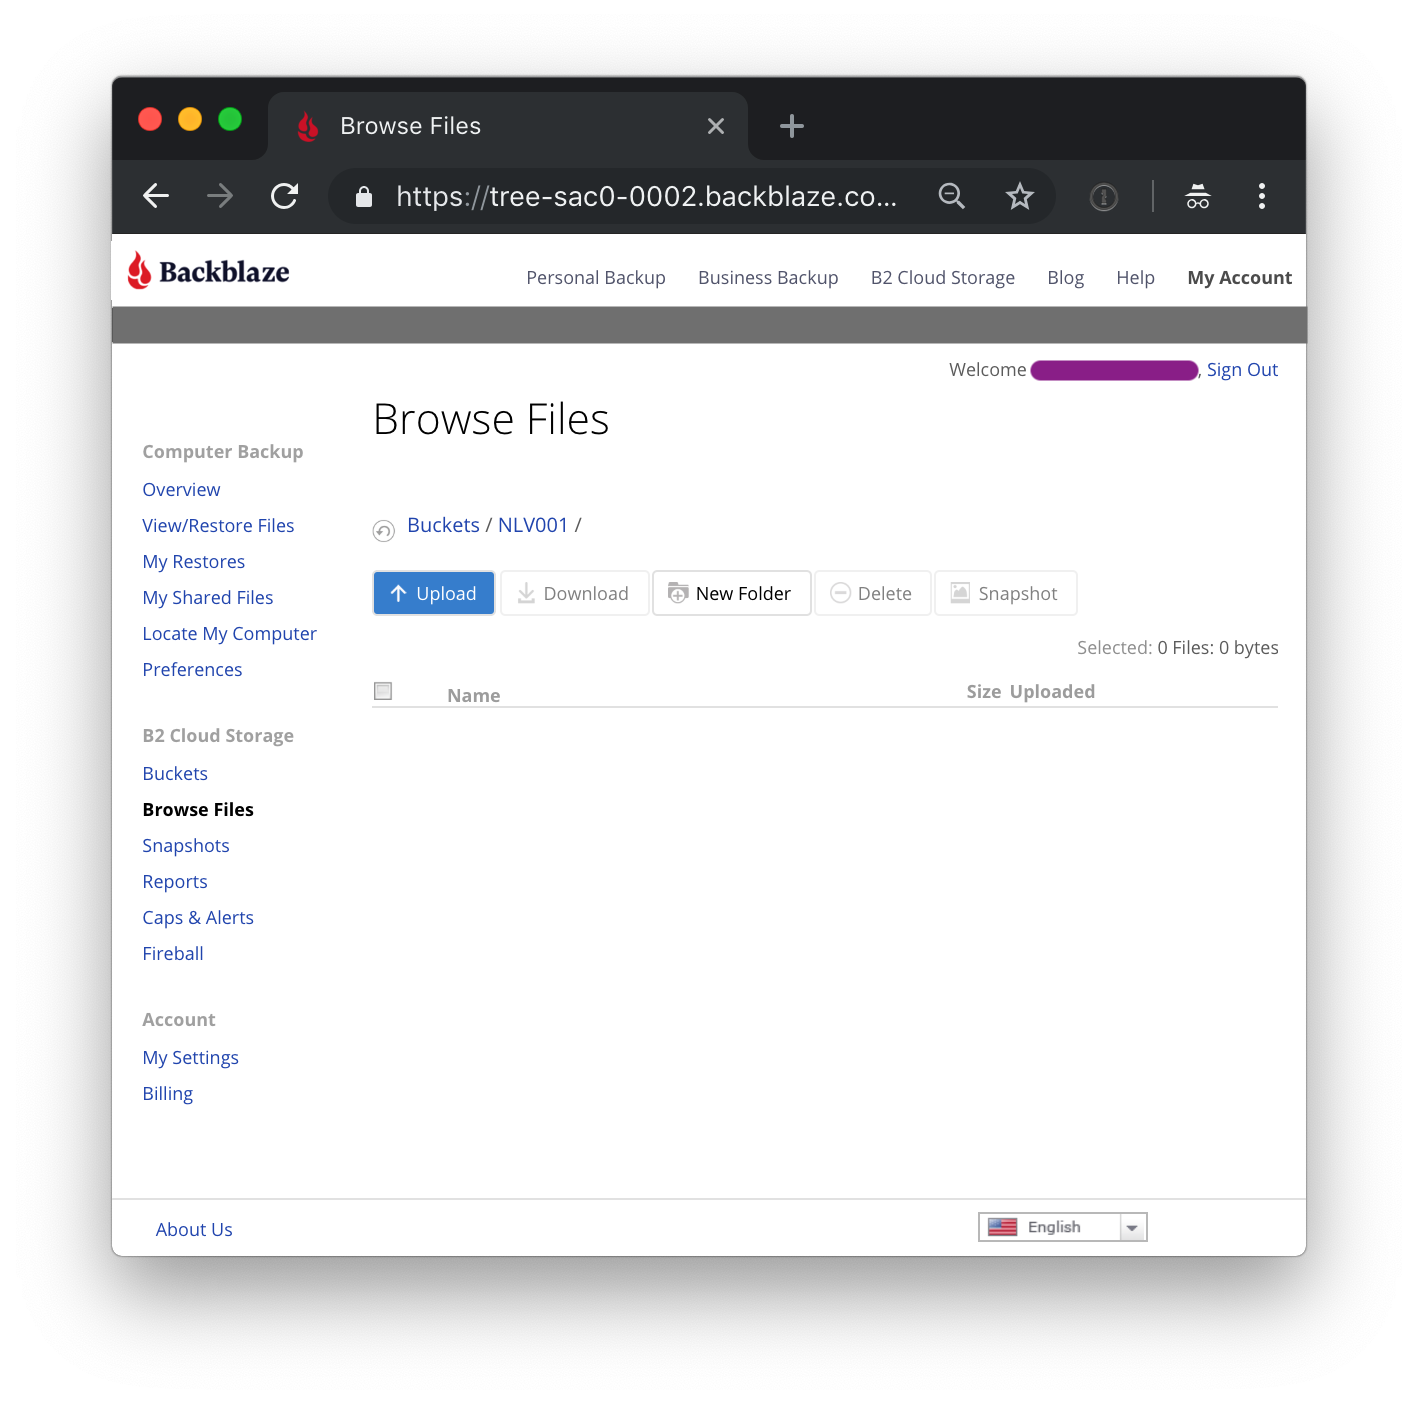The width and height of the screenshot is (1418, 1404).
Task: Toggle the select-all checkbox in file list header
Action: click(x=383, y=691)
